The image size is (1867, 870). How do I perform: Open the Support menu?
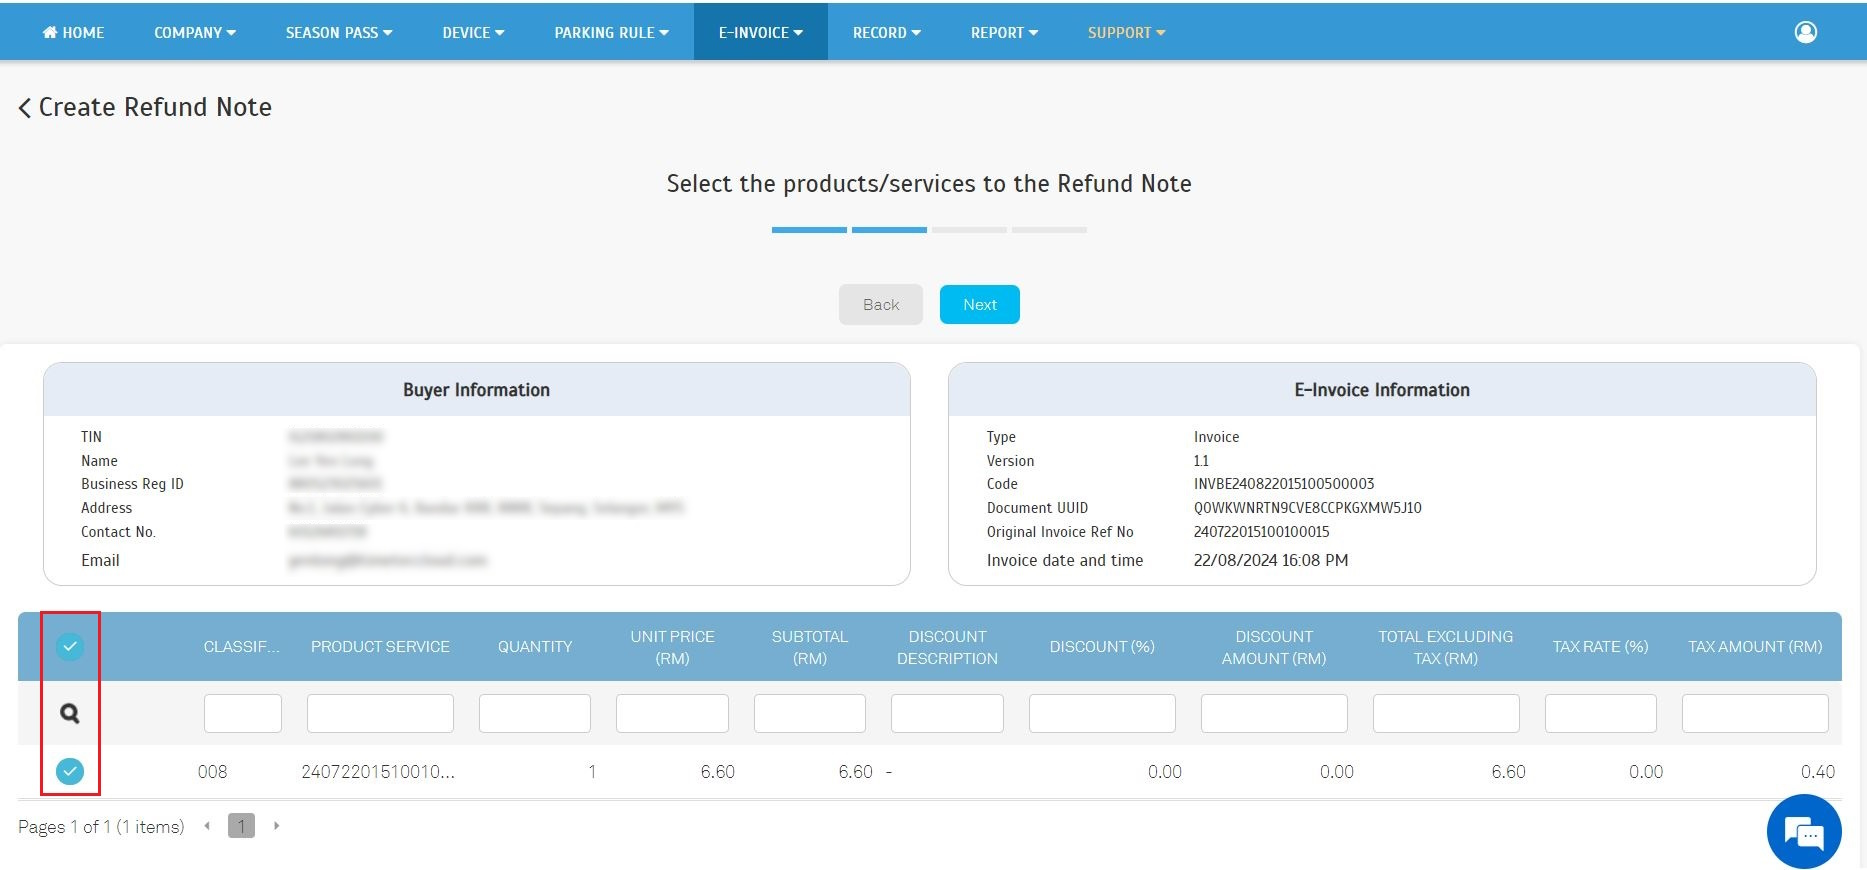click(1126, 32)
